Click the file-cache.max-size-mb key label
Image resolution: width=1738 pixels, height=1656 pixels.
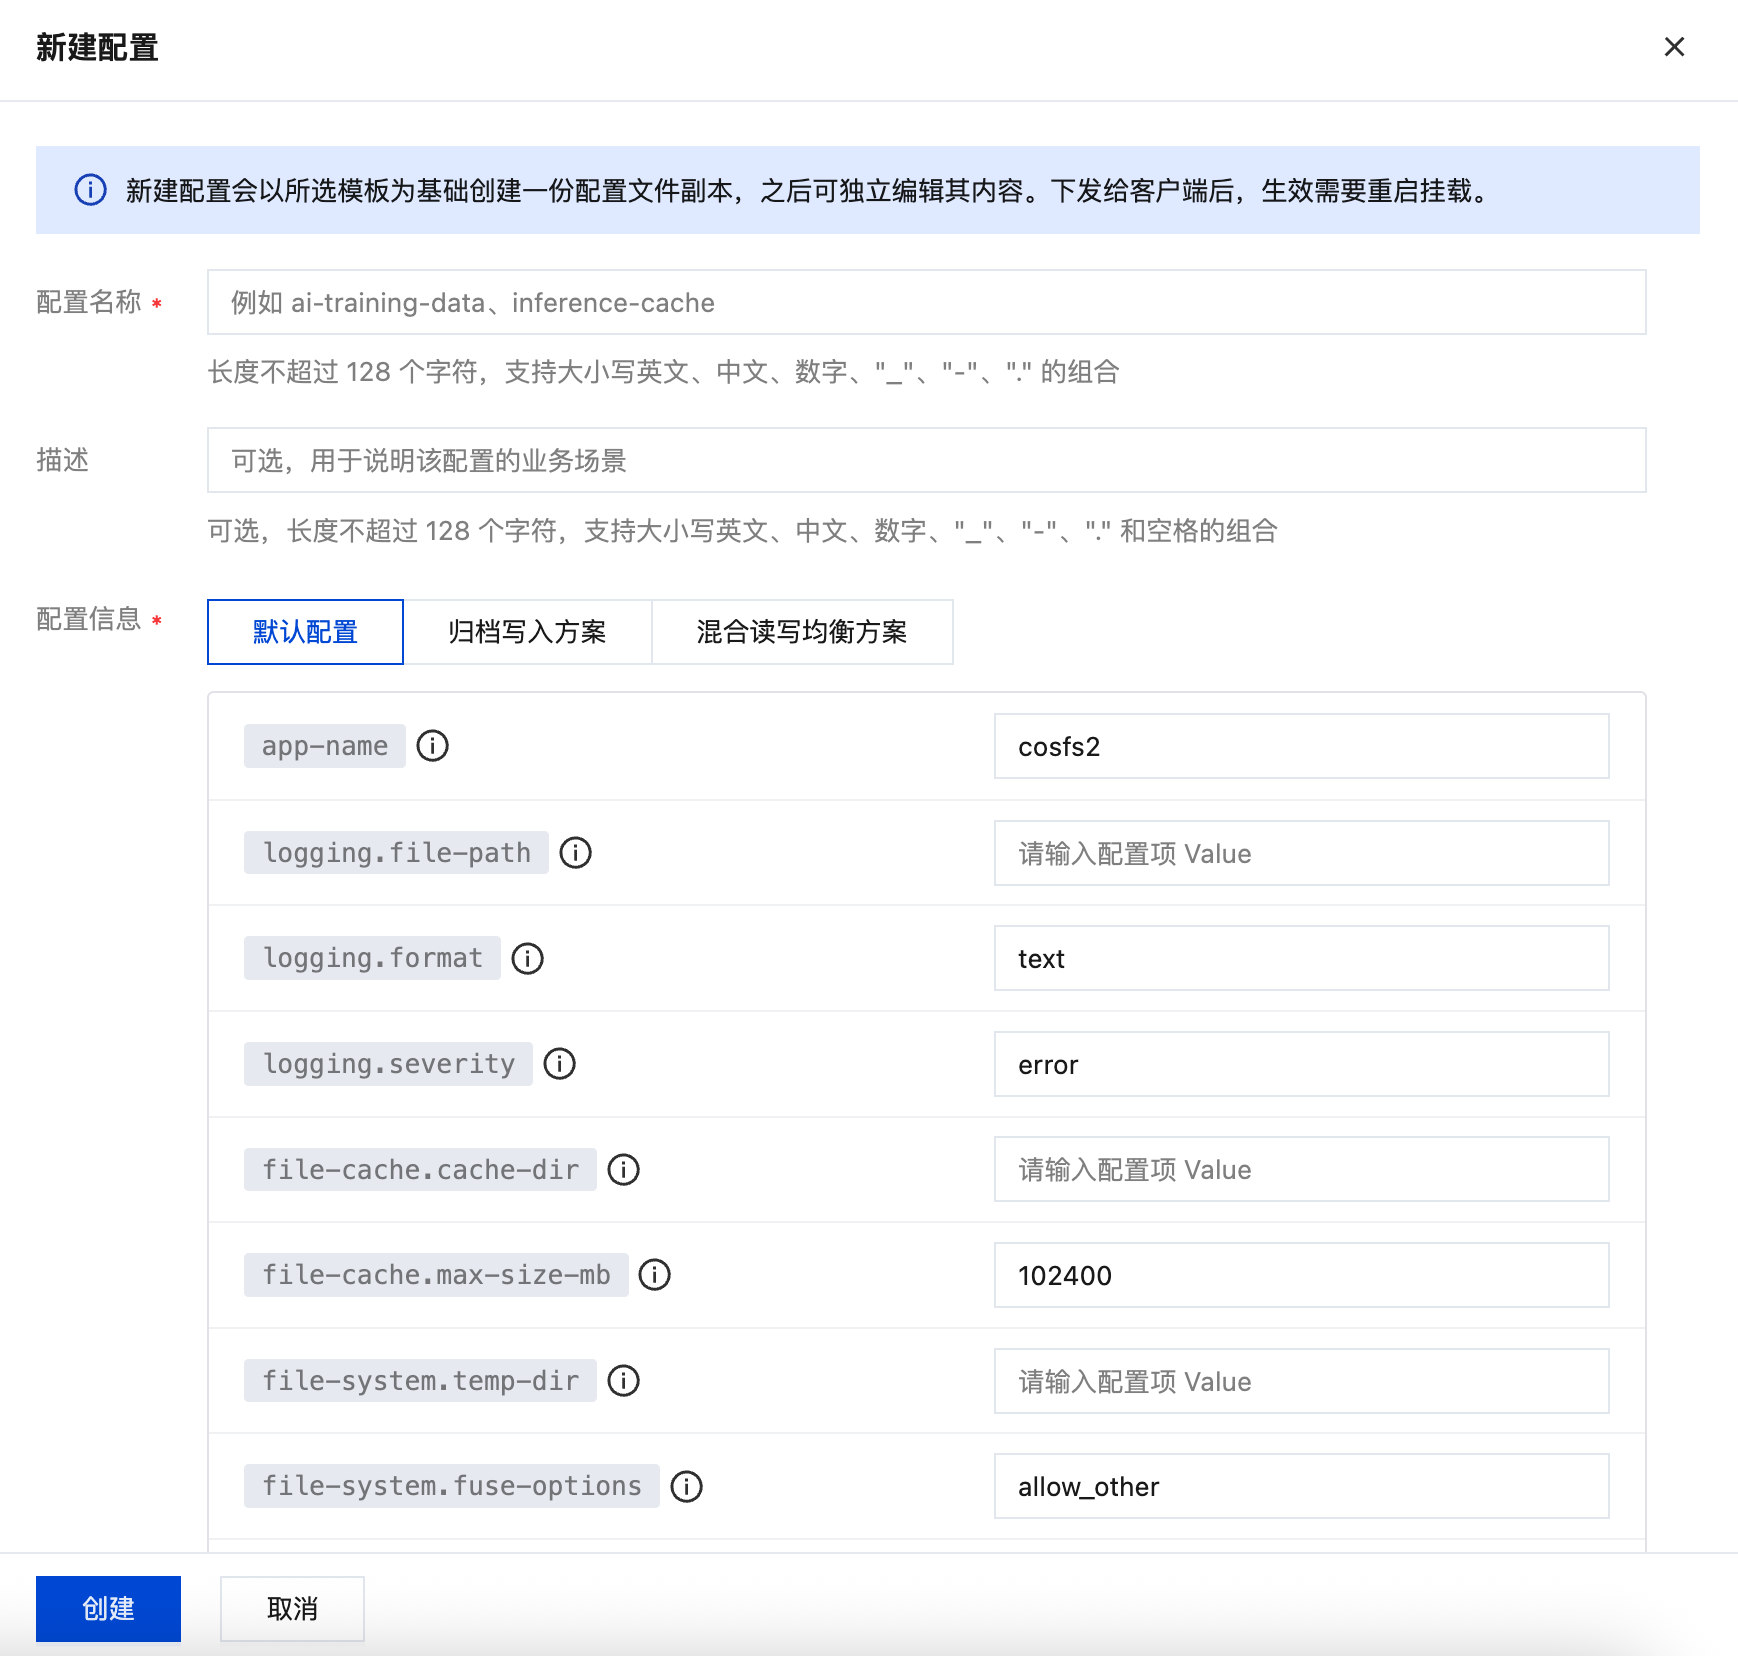436,1275
